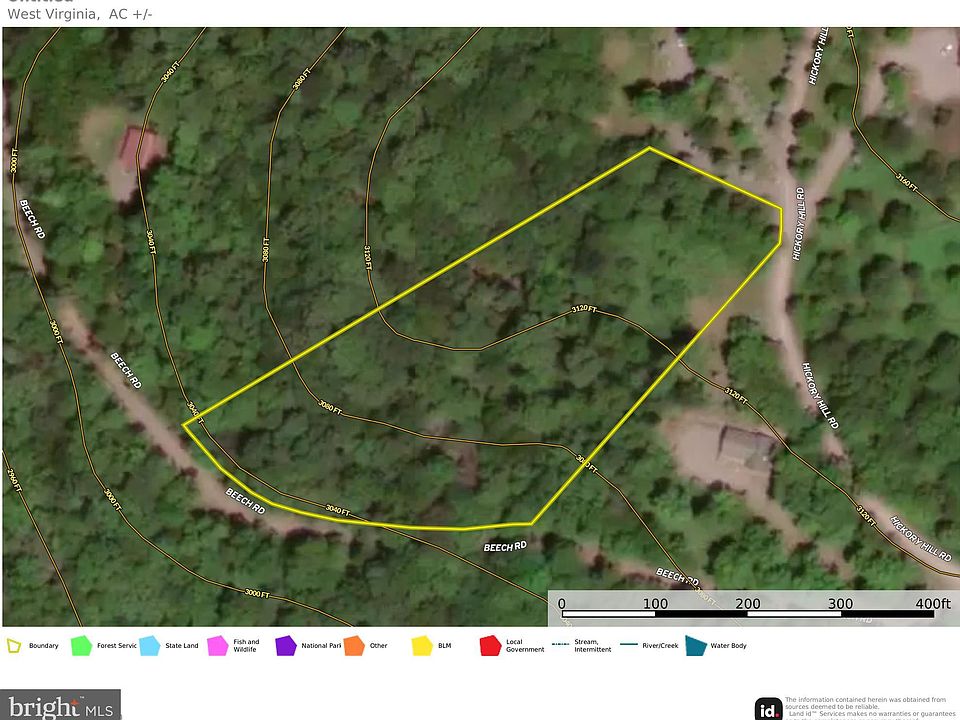The image size is (960, 720).
Task: Click the 'Boundary' legend label
Action: (43, 645)
